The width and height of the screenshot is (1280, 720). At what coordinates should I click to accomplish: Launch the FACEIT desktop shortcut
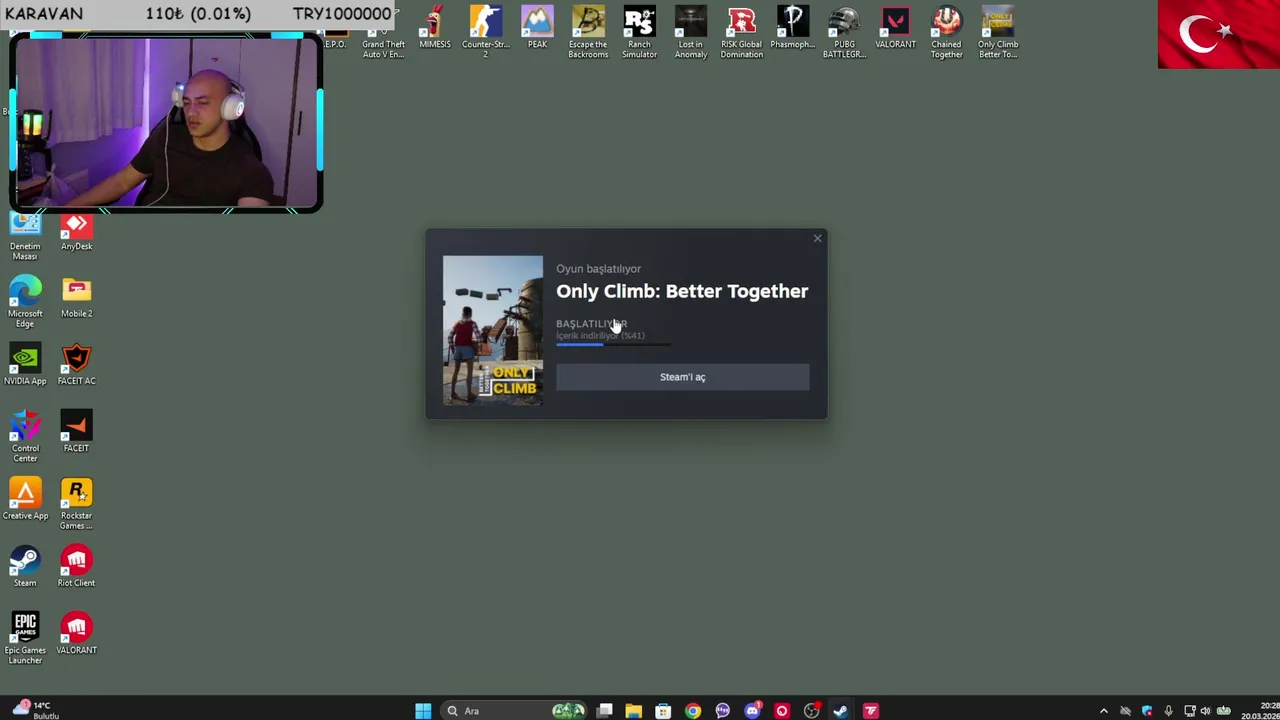(x=76, y=432)
